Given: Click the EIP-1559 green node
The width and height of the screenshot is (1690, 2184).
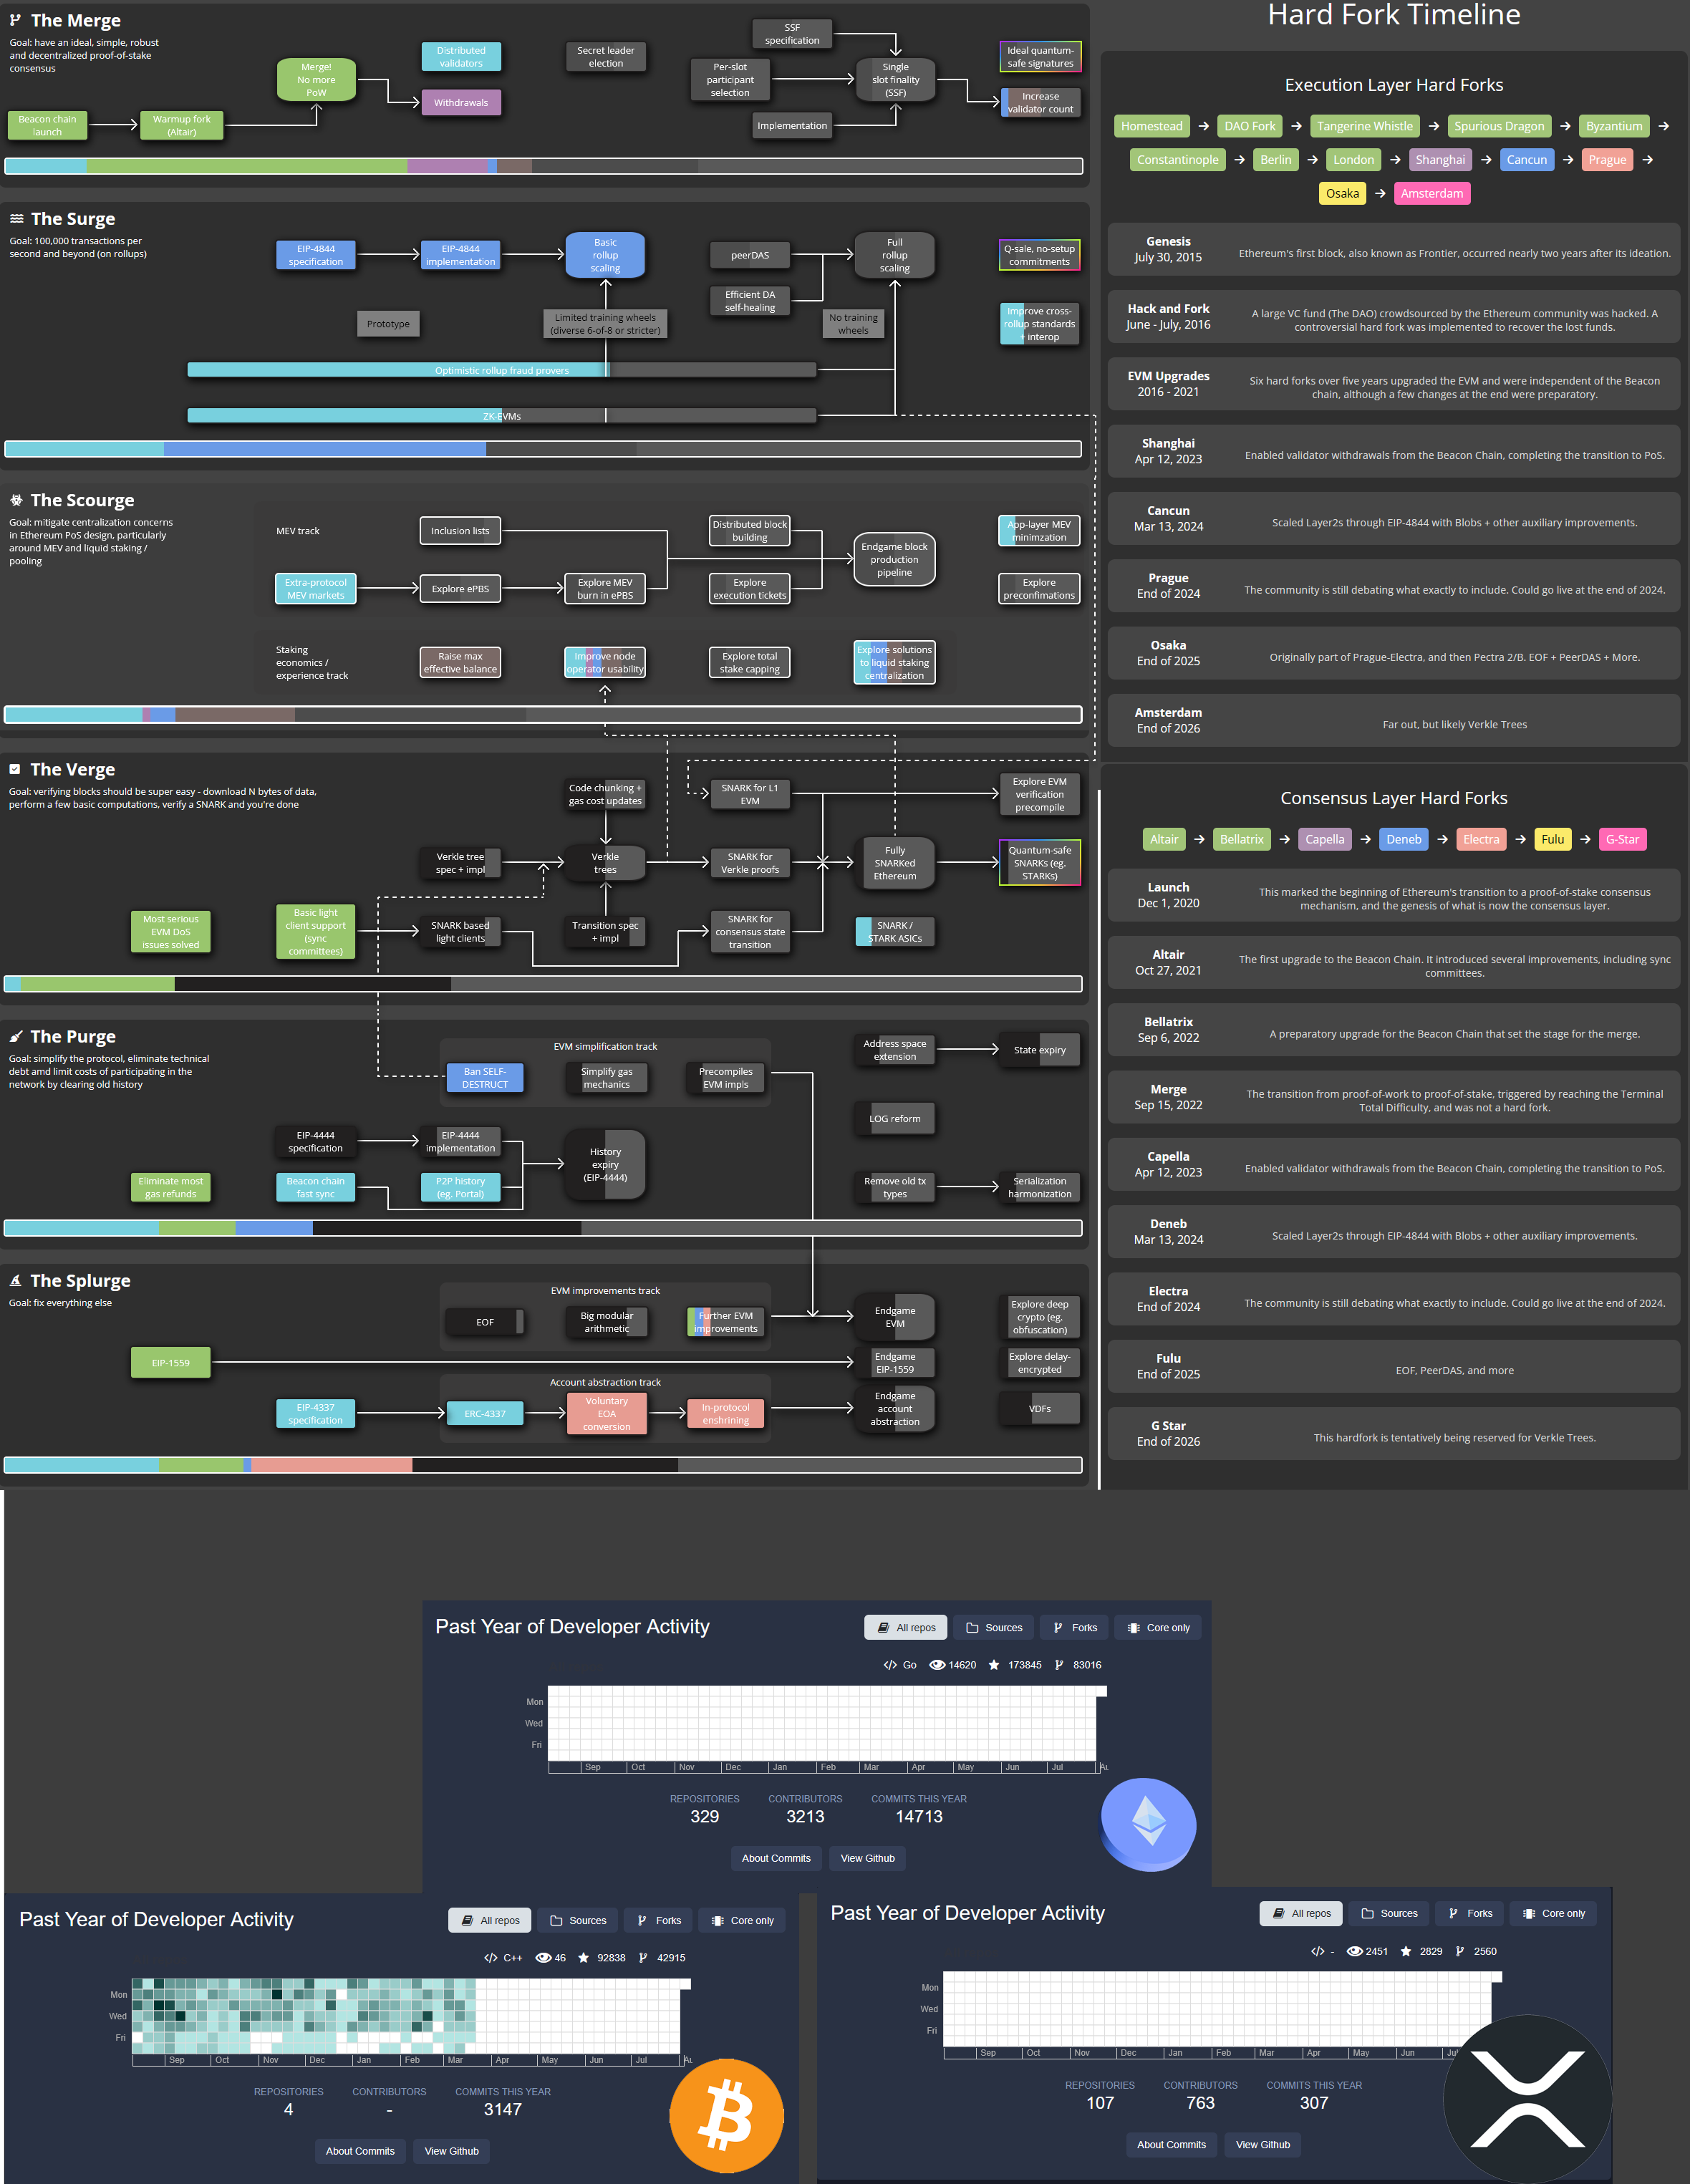Looking at the screenshot, I should 170,1362.
